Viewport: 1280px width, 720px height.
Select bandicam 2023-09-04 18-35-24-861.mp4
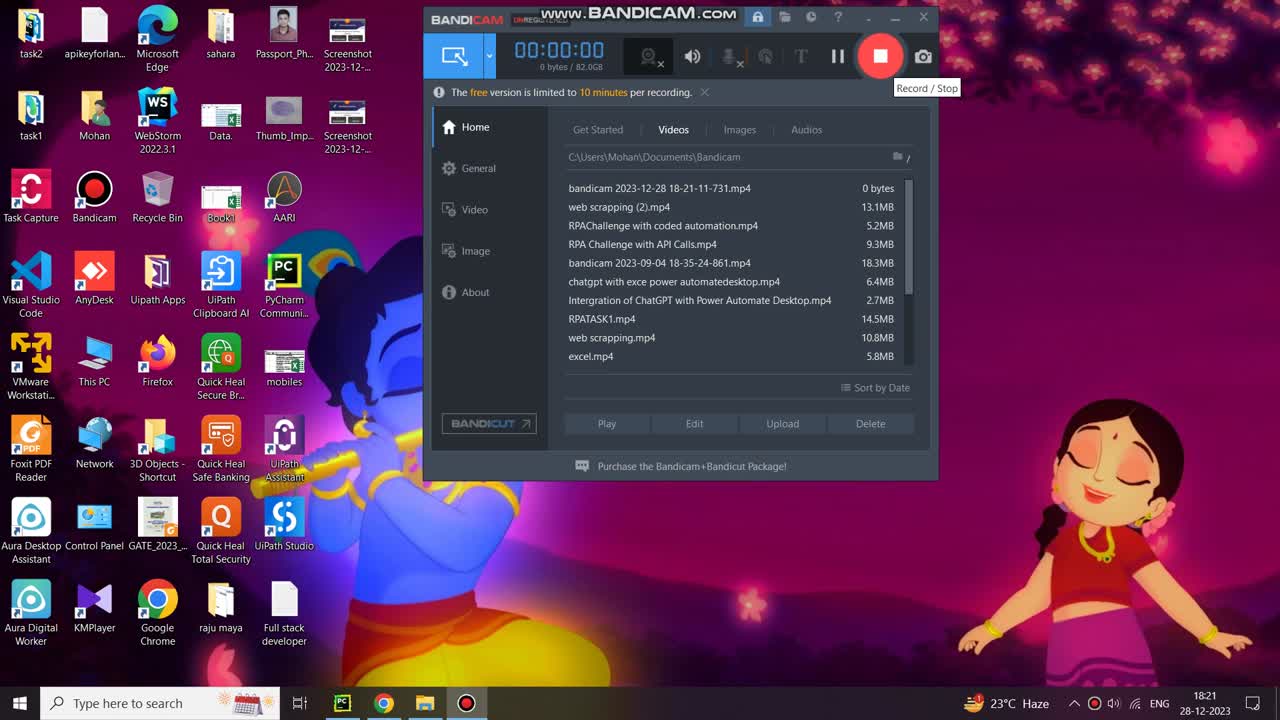click(733, 263)
